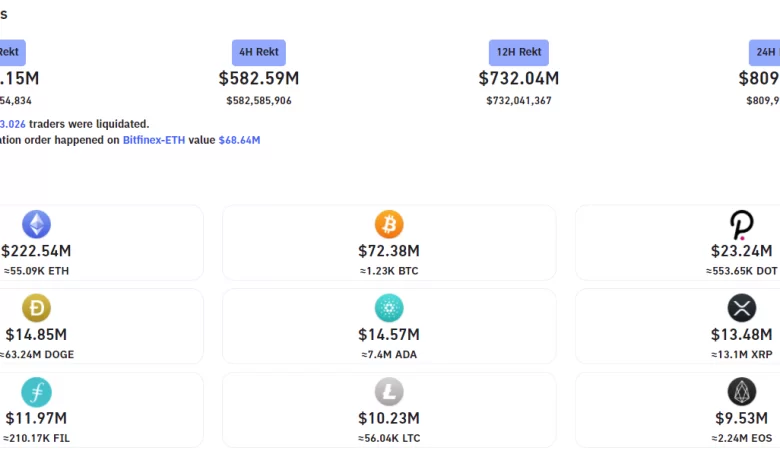Click the Filecoin icon
The width and height of the screenshot is (780, 470).
tap(37, 392)
